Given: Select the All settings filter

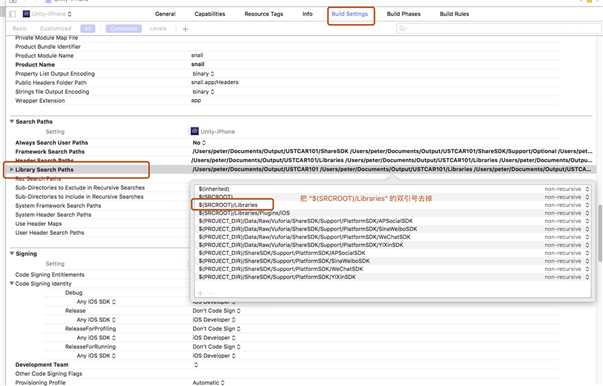Looking at the screenshot, I should [88, 29].
